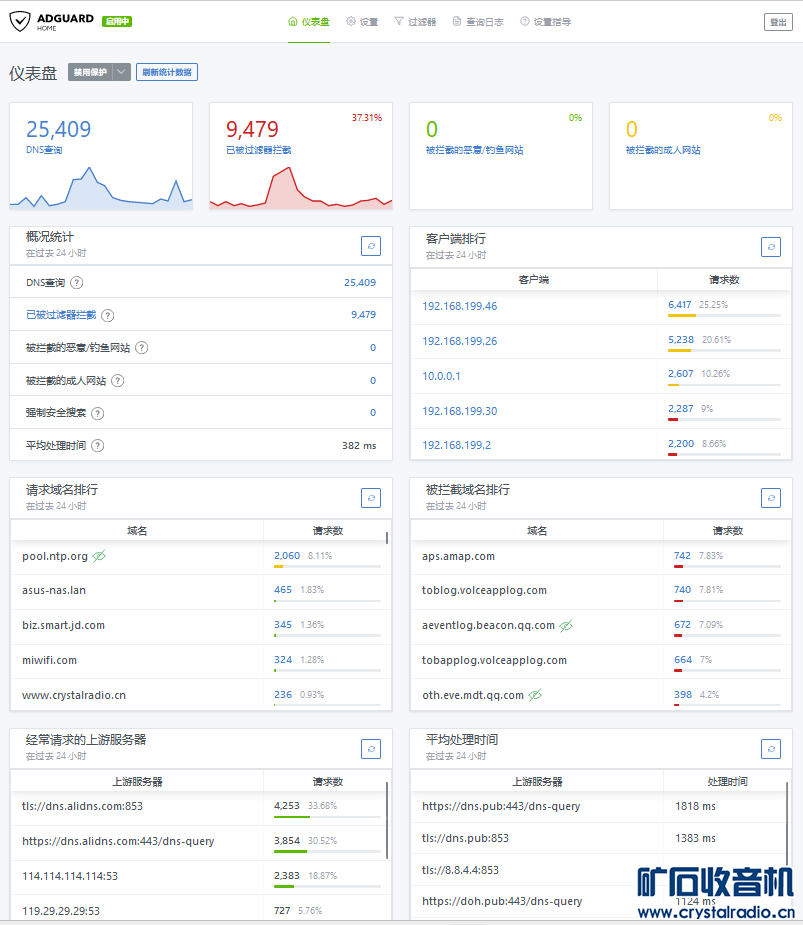
Task: Click the 请求域名排行 list scrollbar
Action: point(387,537)
